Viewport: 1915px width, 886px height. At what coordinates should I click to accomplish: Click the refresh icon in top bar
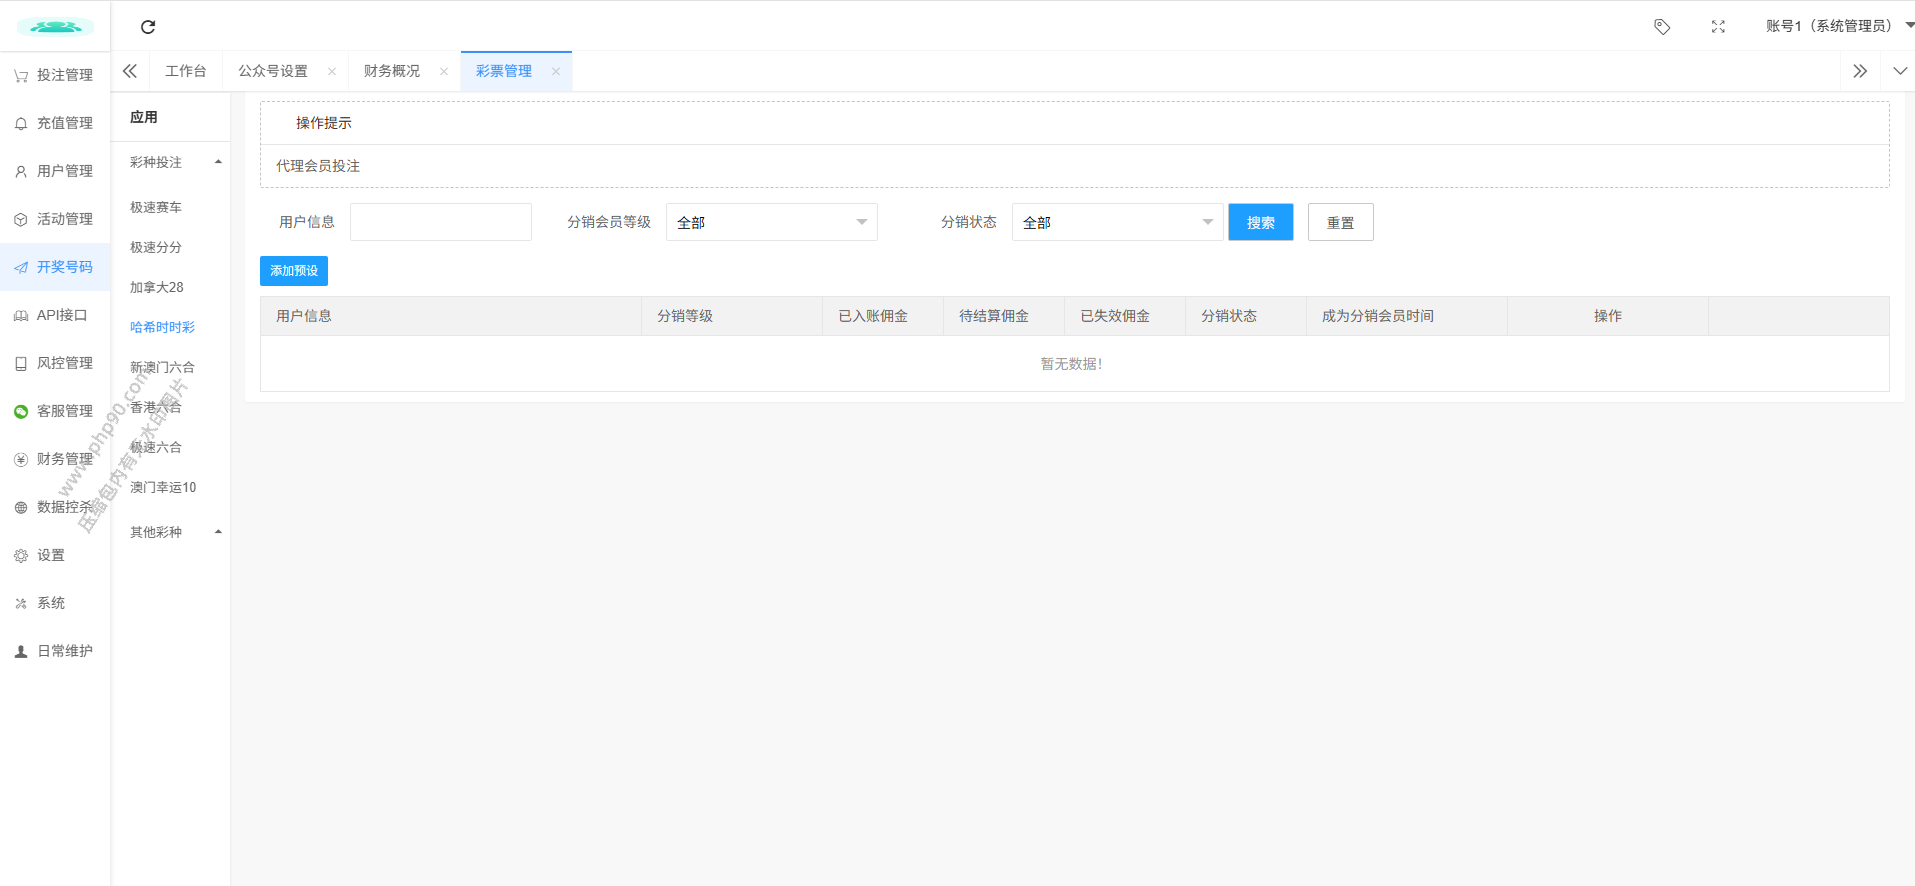148,27
